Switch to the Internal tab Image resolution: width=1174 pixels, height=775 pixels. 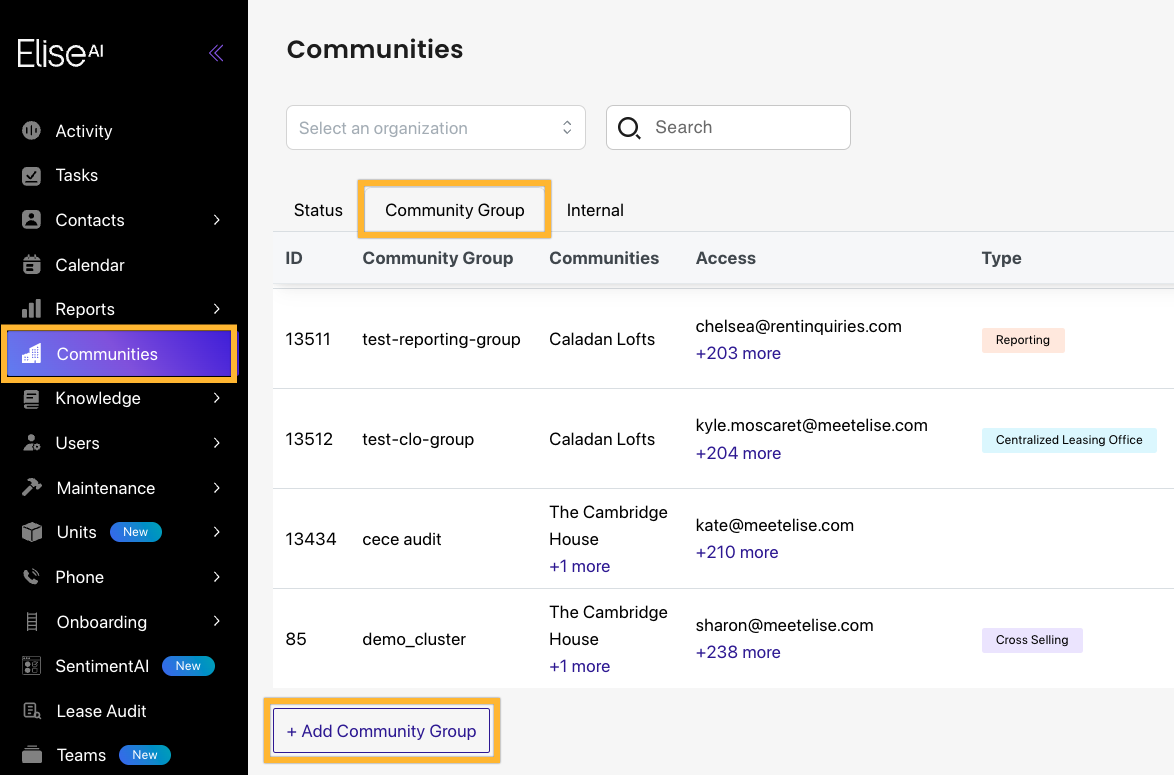pos(595,210)
